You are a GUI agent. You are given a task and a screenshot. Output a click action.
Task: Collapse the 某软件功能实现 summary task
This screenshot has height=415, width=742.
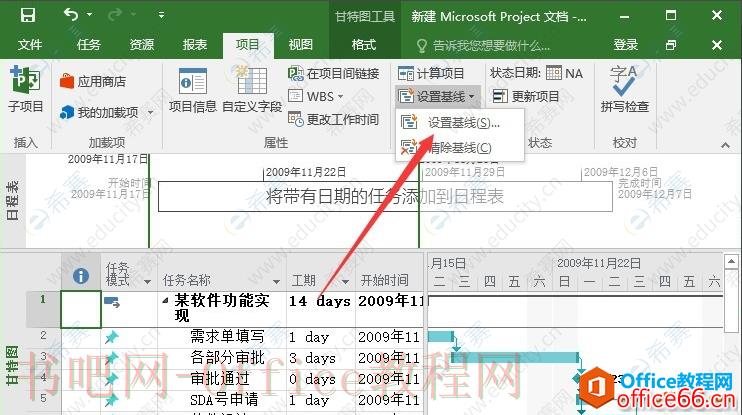165,300
